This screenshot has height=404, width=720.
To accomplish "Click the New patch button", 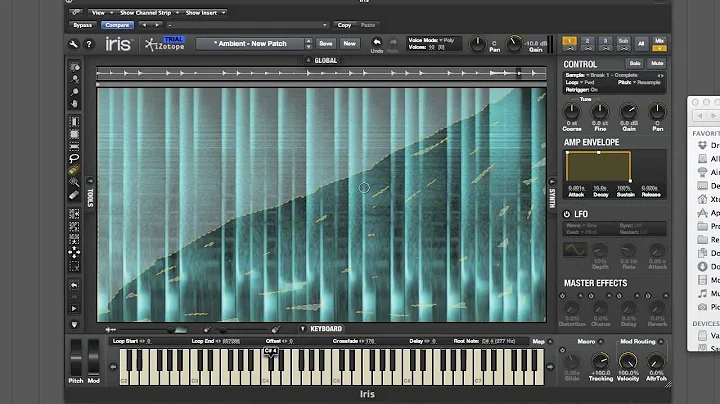I will point(349,44).
